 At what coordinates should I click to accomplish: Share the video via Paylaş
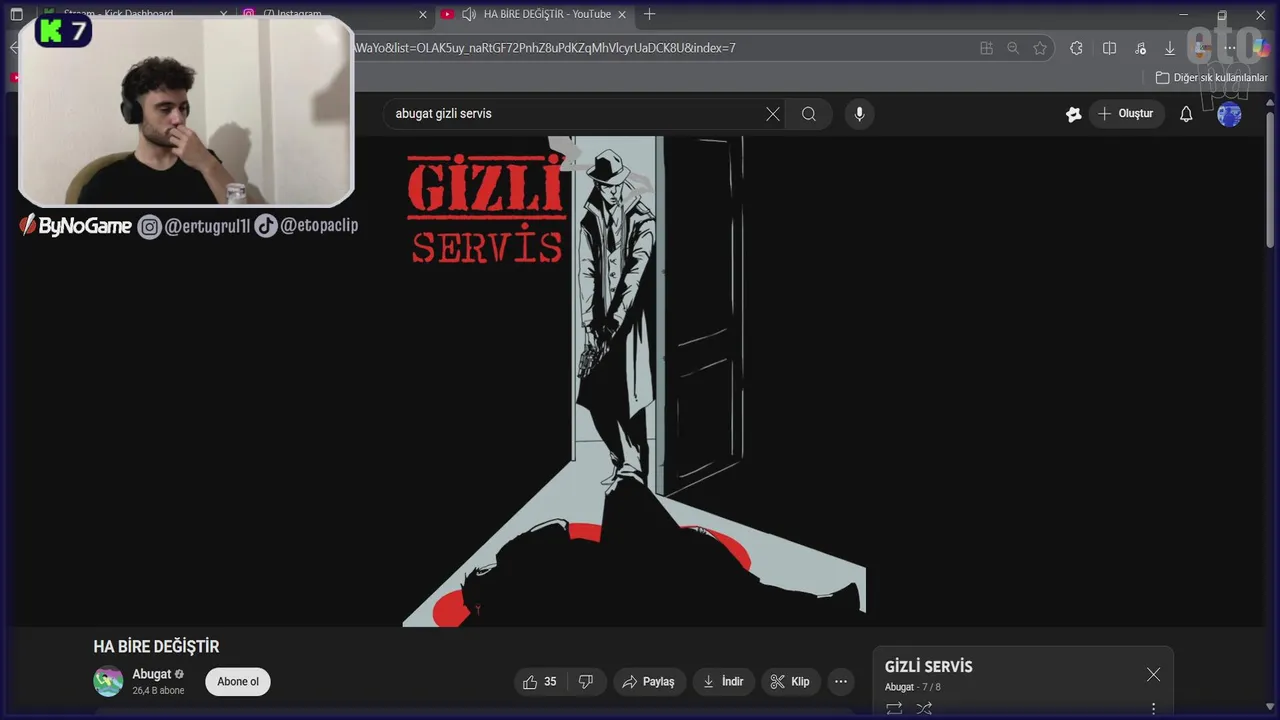(648, 682)
